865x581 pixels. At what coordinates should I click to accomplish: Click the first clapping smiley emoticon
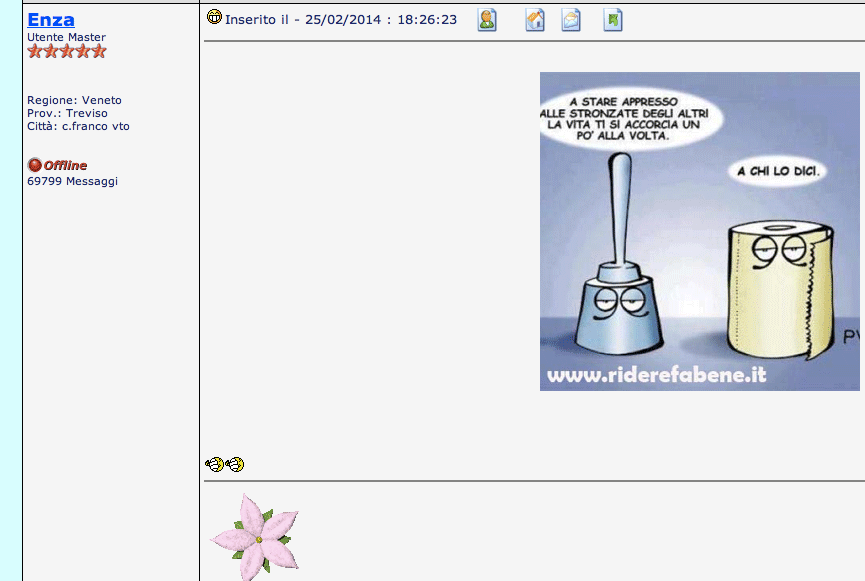pyautogui.click(x=215, y=465)
